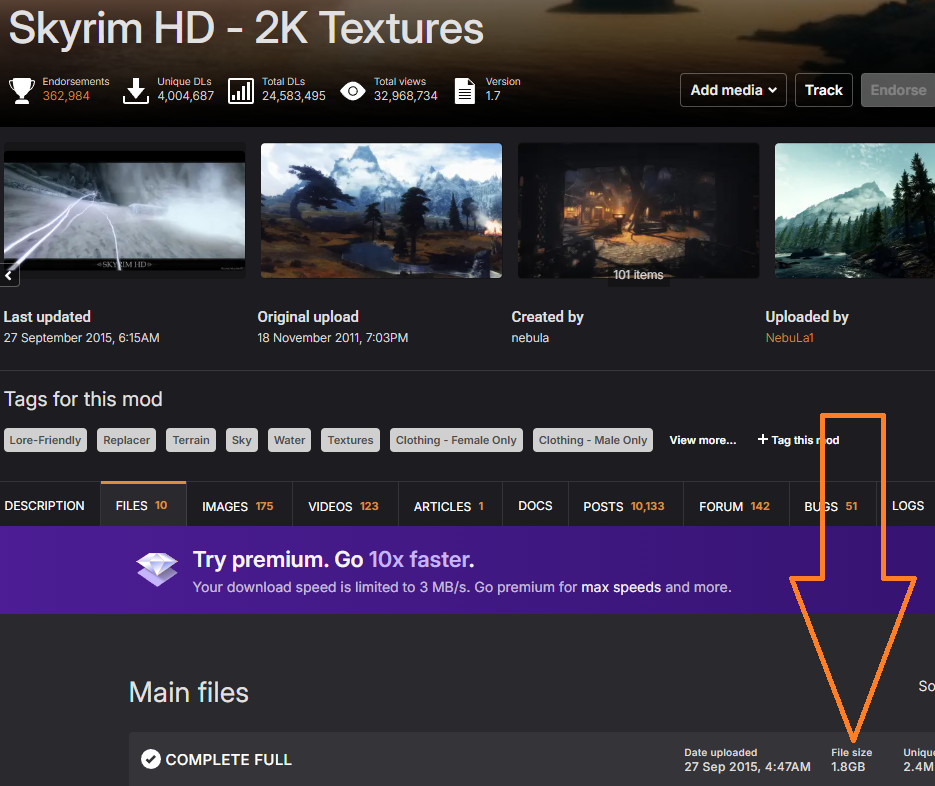Select the Terrain tag
The width and height of the screenshot is (935, 786).
(191, 440)
